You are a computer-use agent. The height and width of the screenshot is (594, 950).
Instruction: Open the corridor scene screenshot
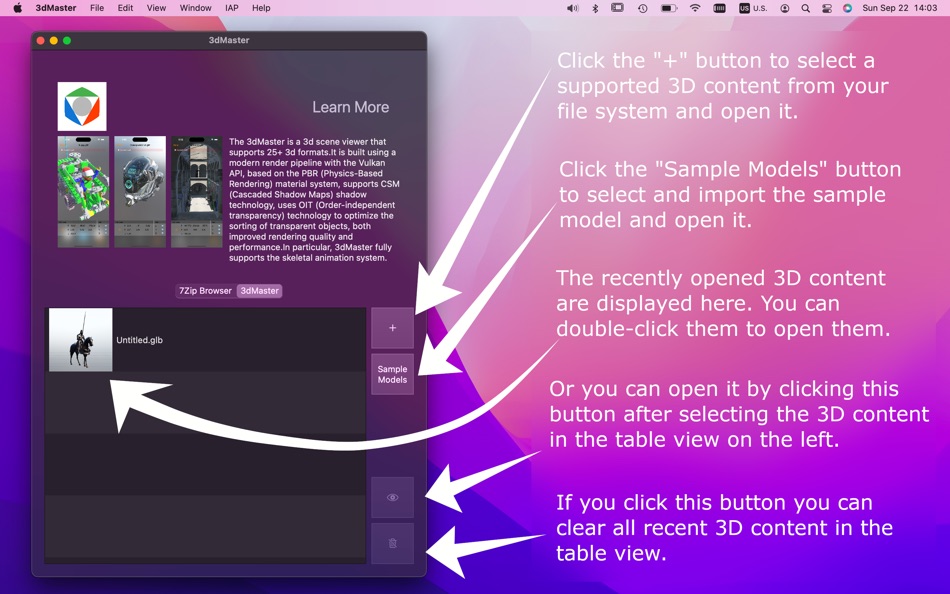click(196, 192)
